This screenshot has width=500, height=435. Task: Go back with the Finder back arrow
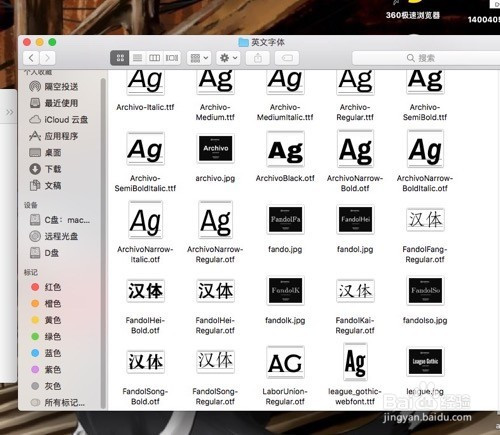(31, 58)
